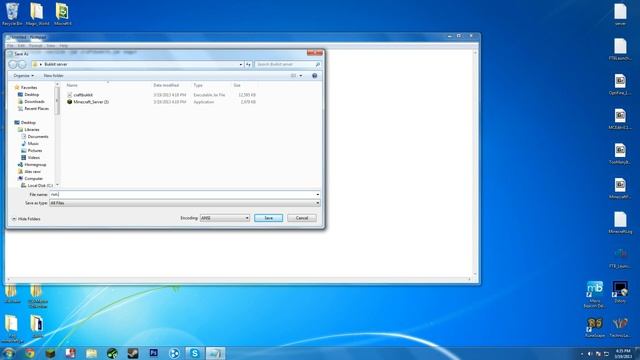Image resolution: width=640 pixels, height=360 pixels.
Task: Open Notepad's View menu
Action: click(x=51, y=46)
